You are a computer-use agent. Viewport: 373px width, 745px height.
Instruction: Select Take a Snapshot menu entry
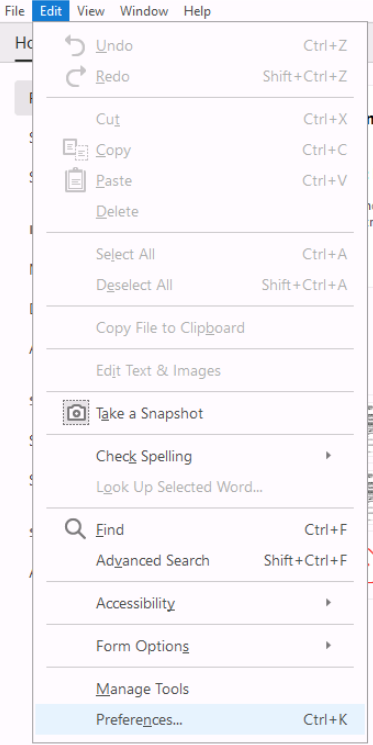click(x=200, y=413)
